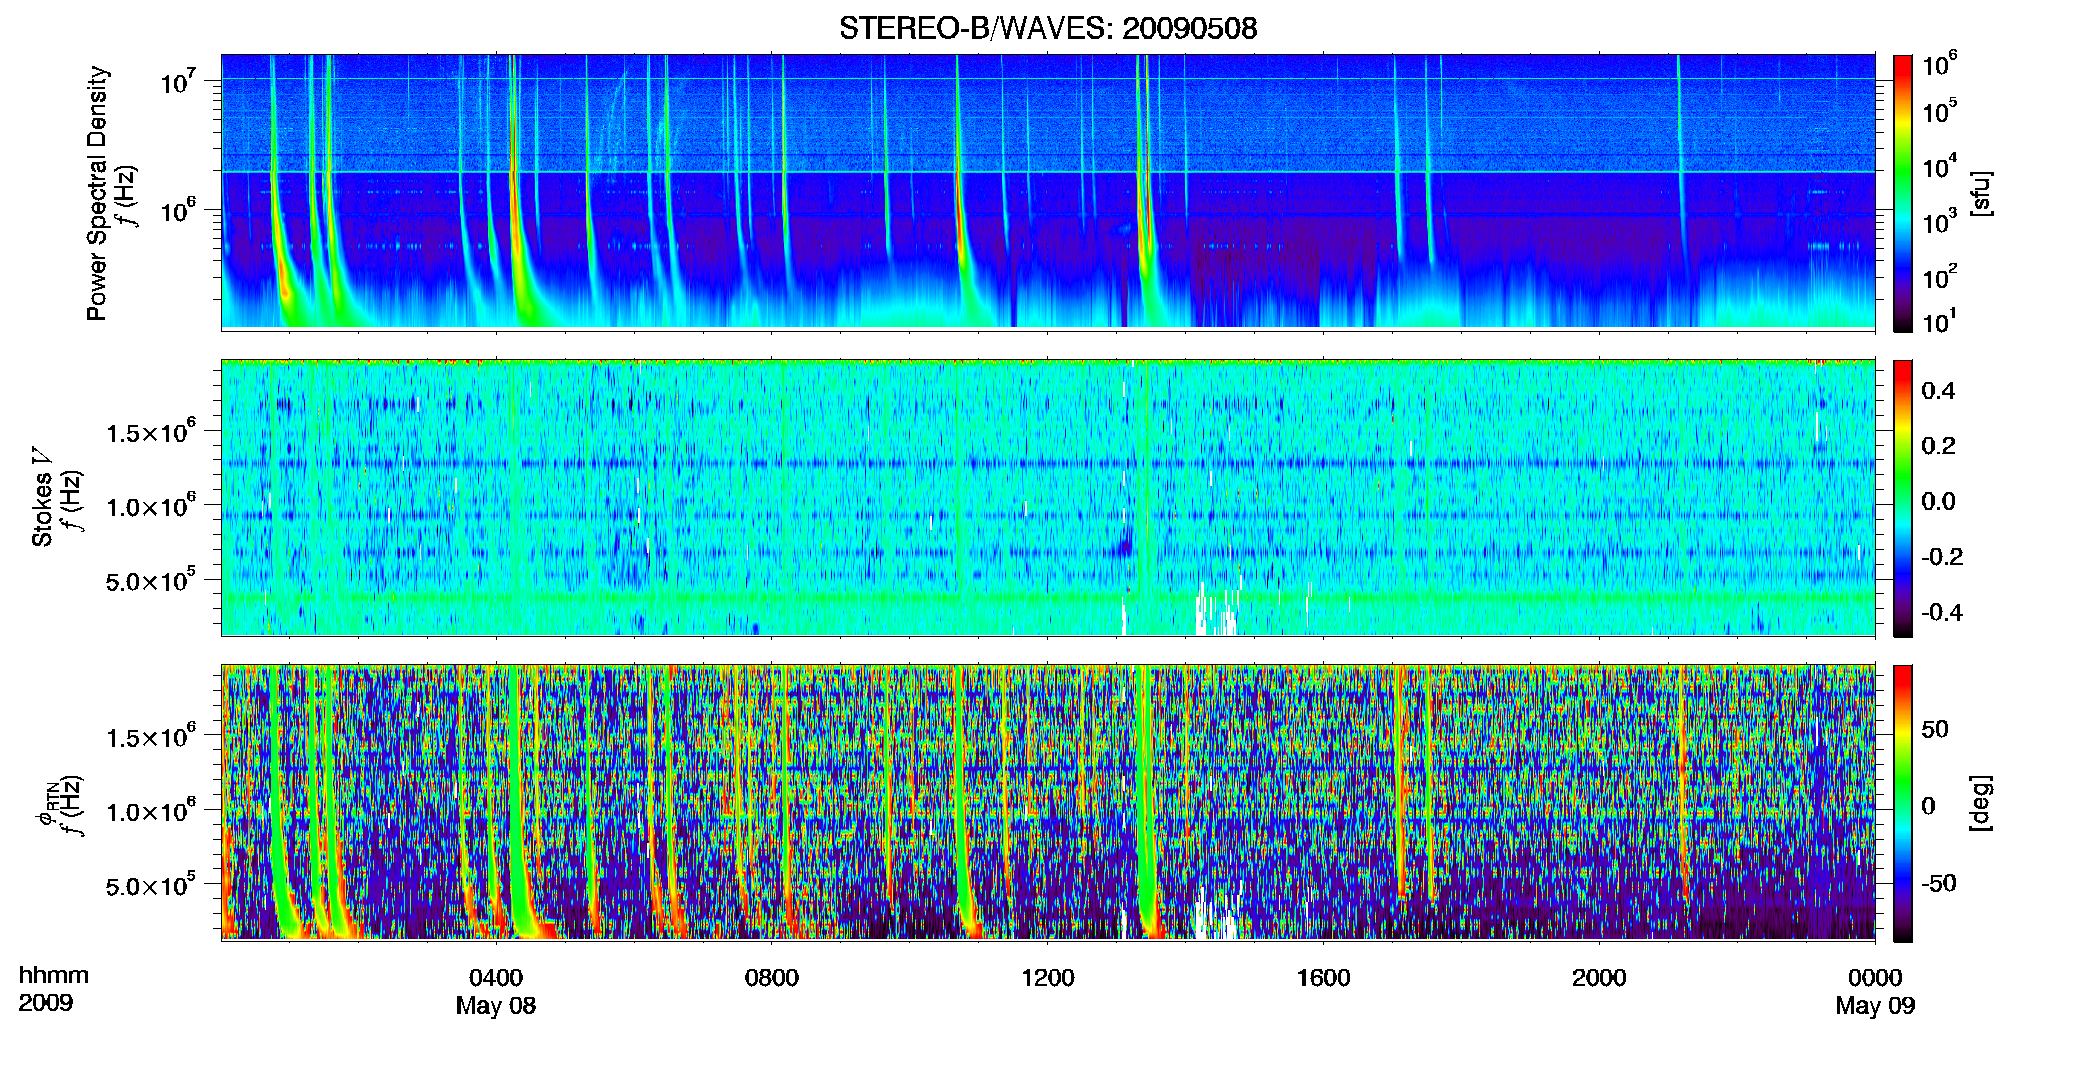This screenshot has width=2096, height=1080.
Task: Click inside the Power Spectral Density spectrogram
Action: [1048, 192]
